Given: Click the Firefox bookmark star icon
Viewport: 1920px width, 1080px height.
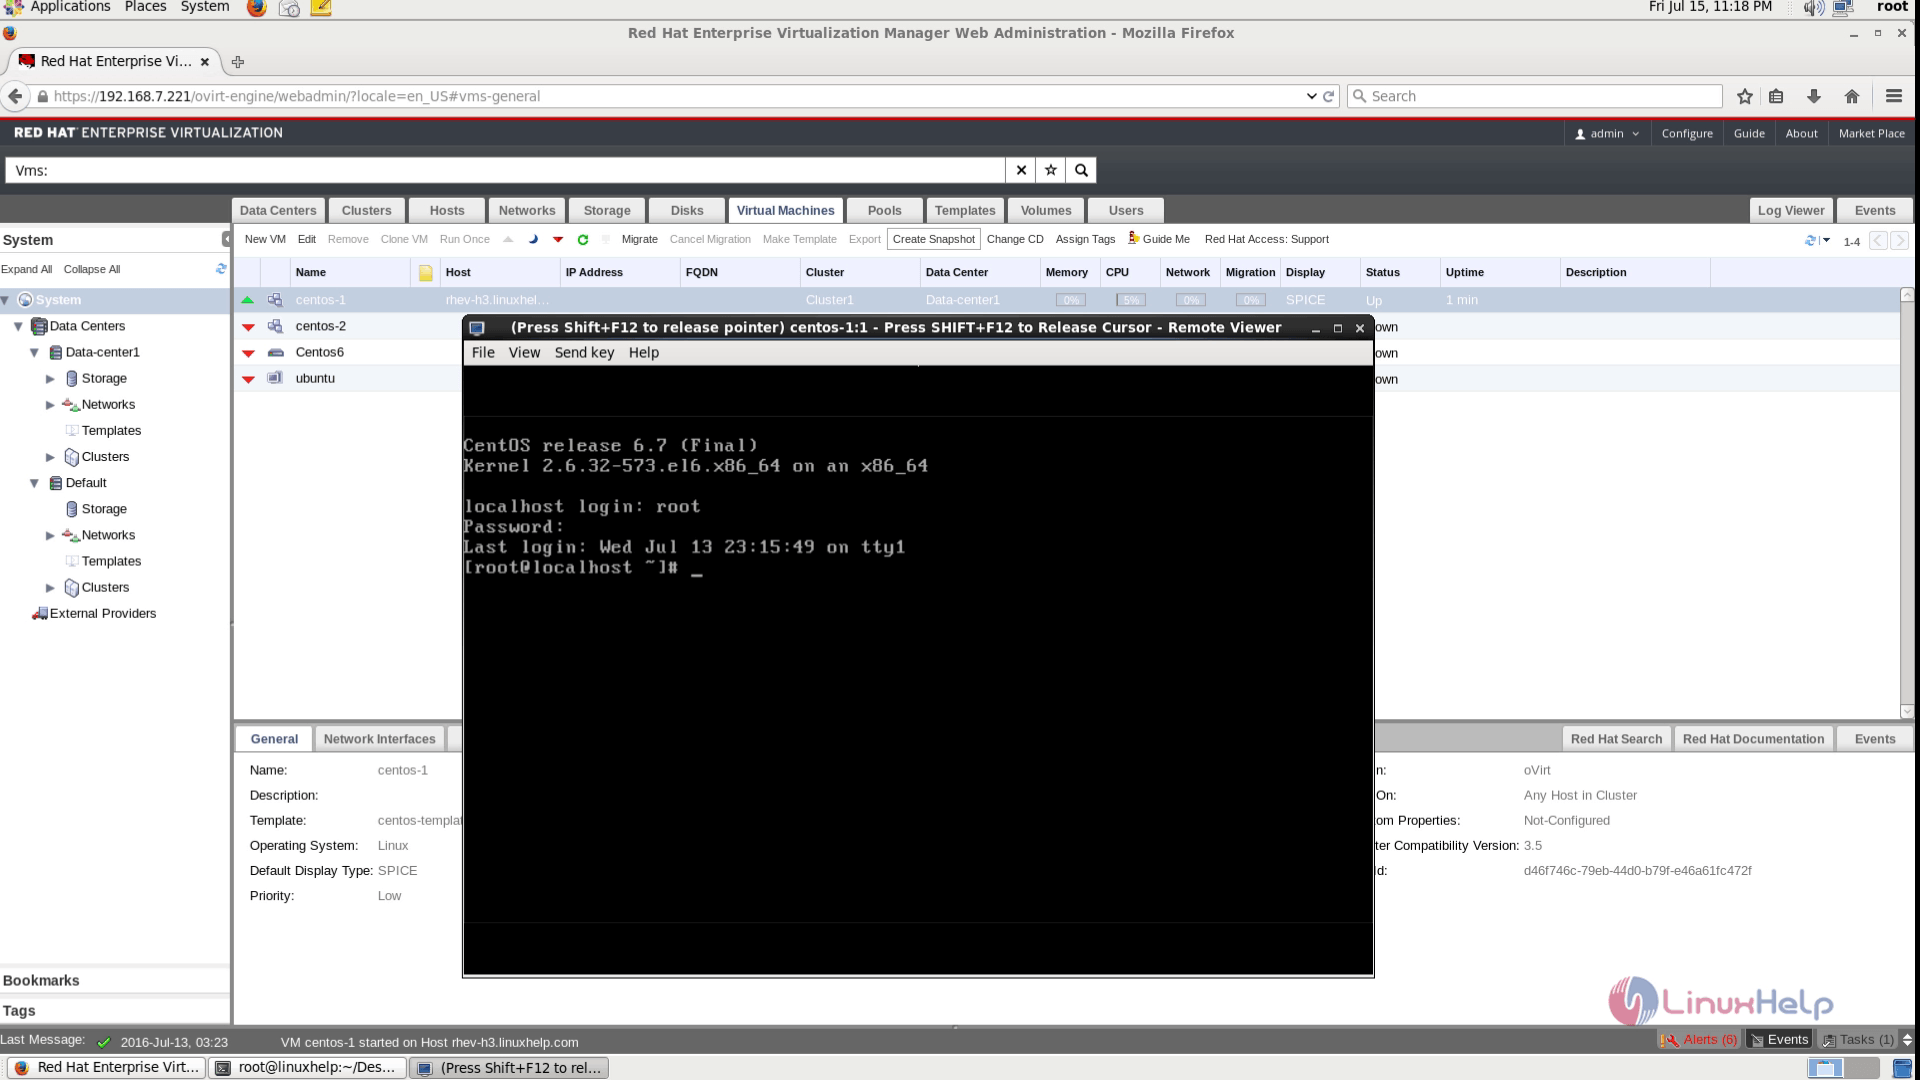Looking at the screenshot, I should (1745, 96).
